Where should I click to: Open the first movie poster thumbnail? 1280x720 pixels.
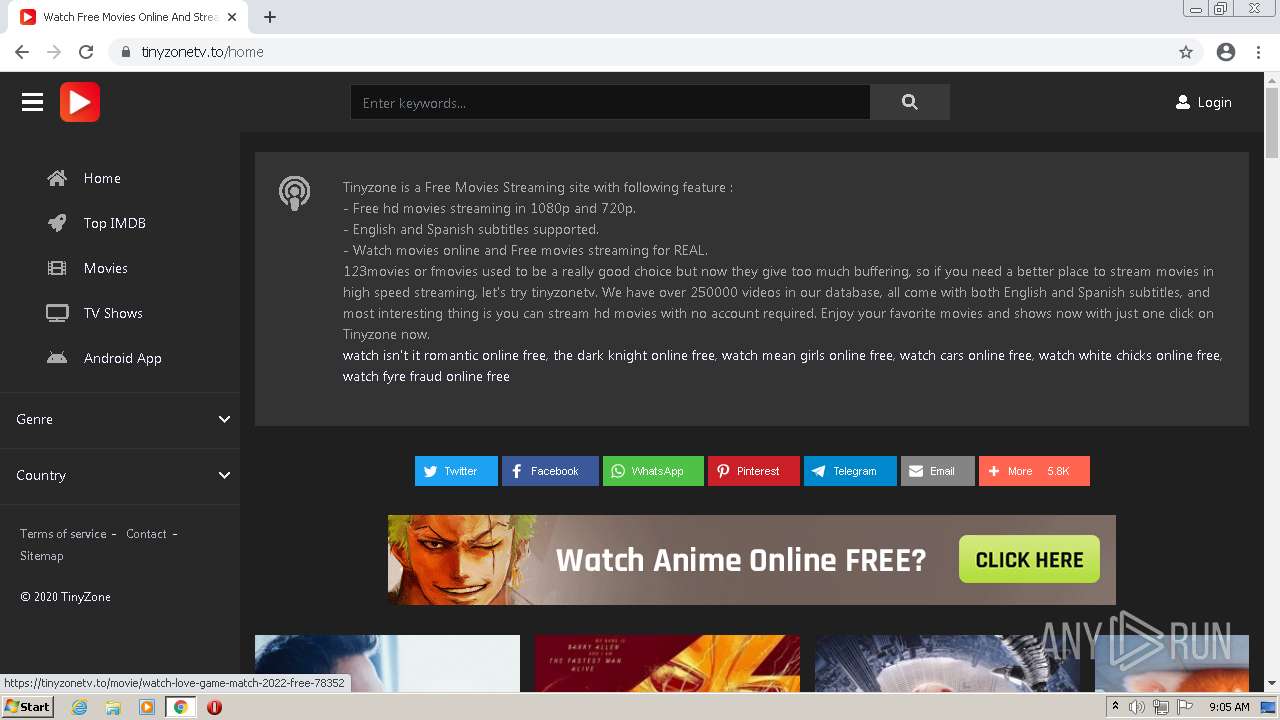pyautogui.click(x=387, y=663)
